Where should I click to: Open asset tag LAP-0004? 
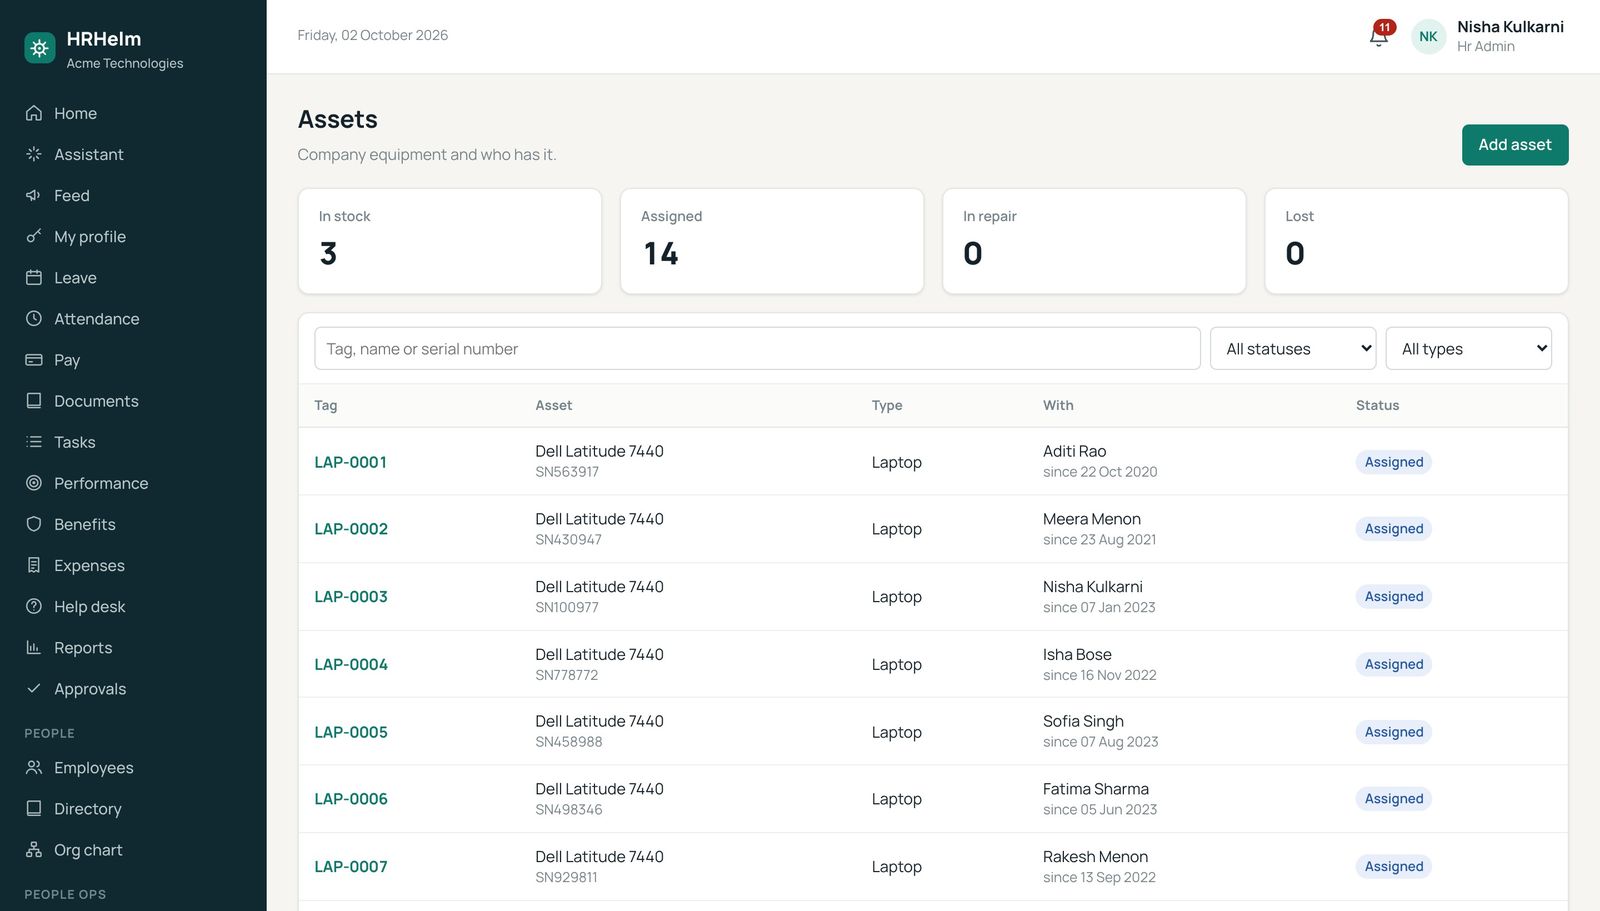coord(351,664)
